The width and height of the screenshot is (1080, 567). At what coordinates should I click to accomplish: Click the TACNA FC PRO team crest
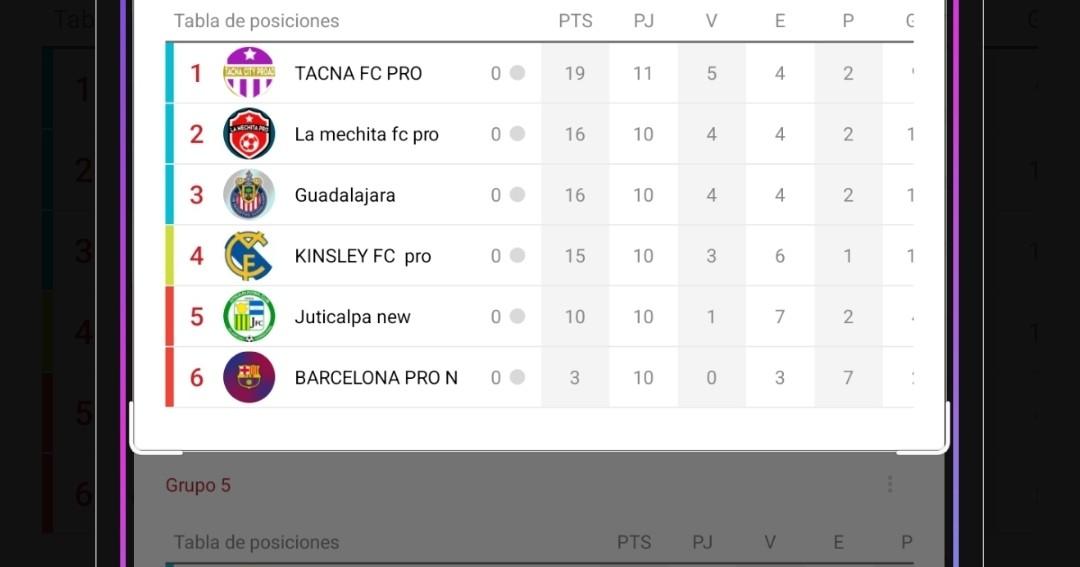249,73
